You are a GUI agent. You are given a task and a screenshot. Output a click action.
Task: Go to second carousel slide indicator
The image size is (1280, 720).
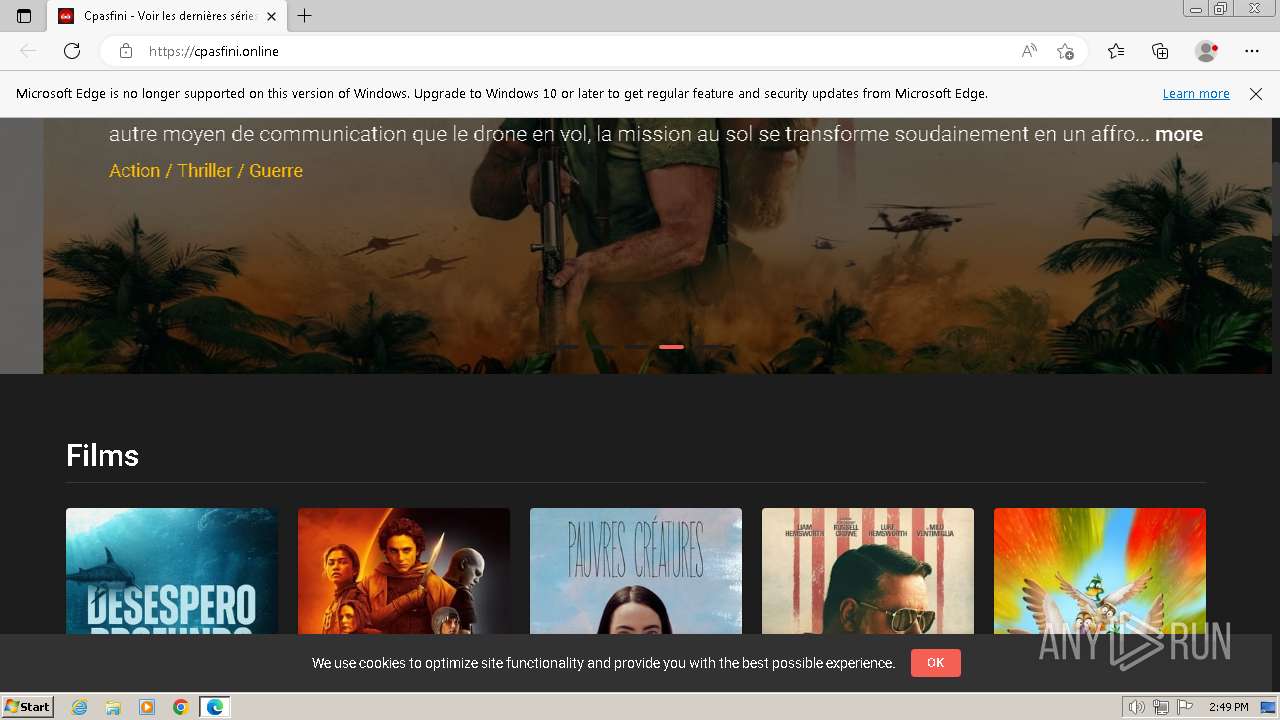tap(601, 347)
